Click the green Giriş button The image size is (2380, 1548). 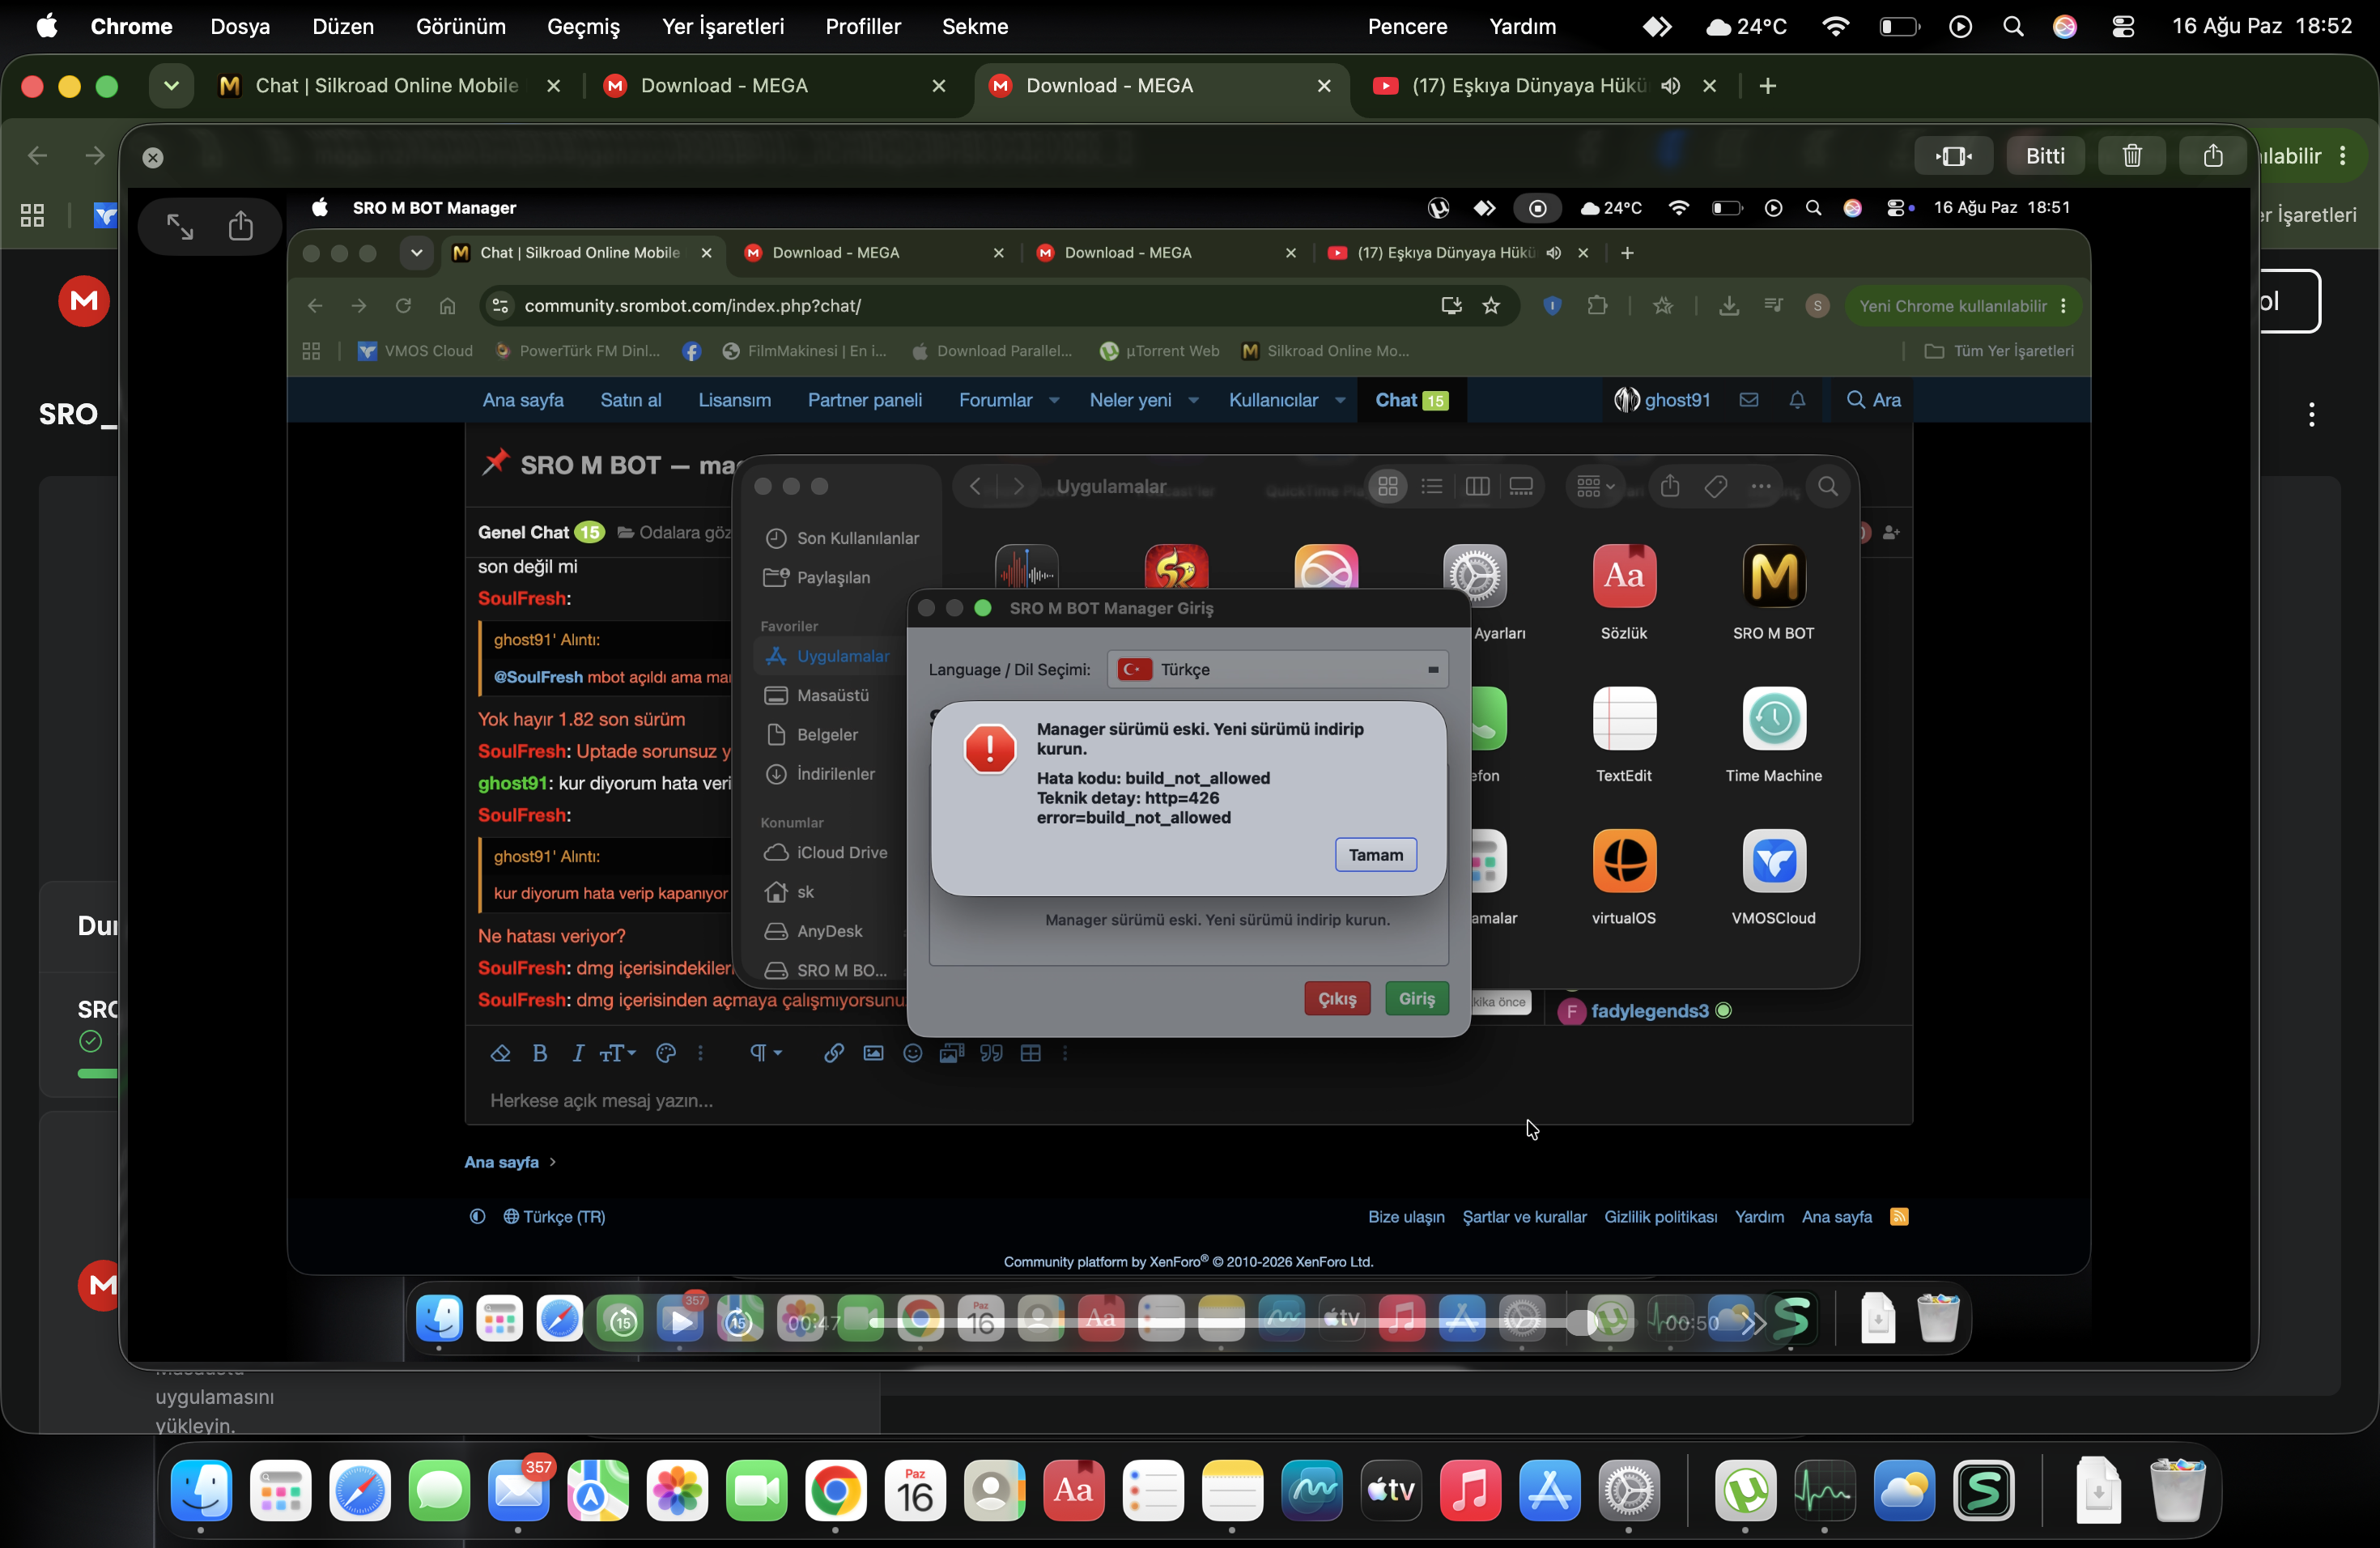(1416, 998)
